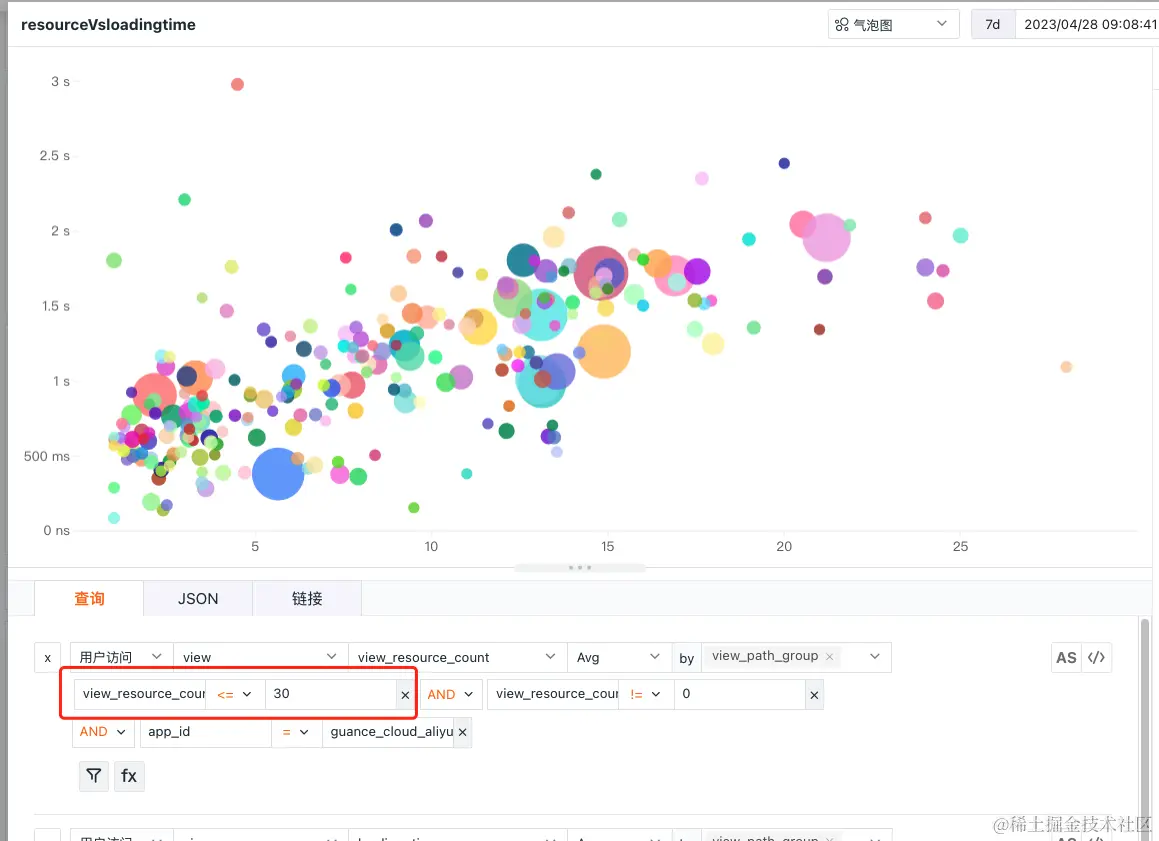Screen dimensions: 1159x841
Task: Switch to the JSON tab
Action: point(198,599)
